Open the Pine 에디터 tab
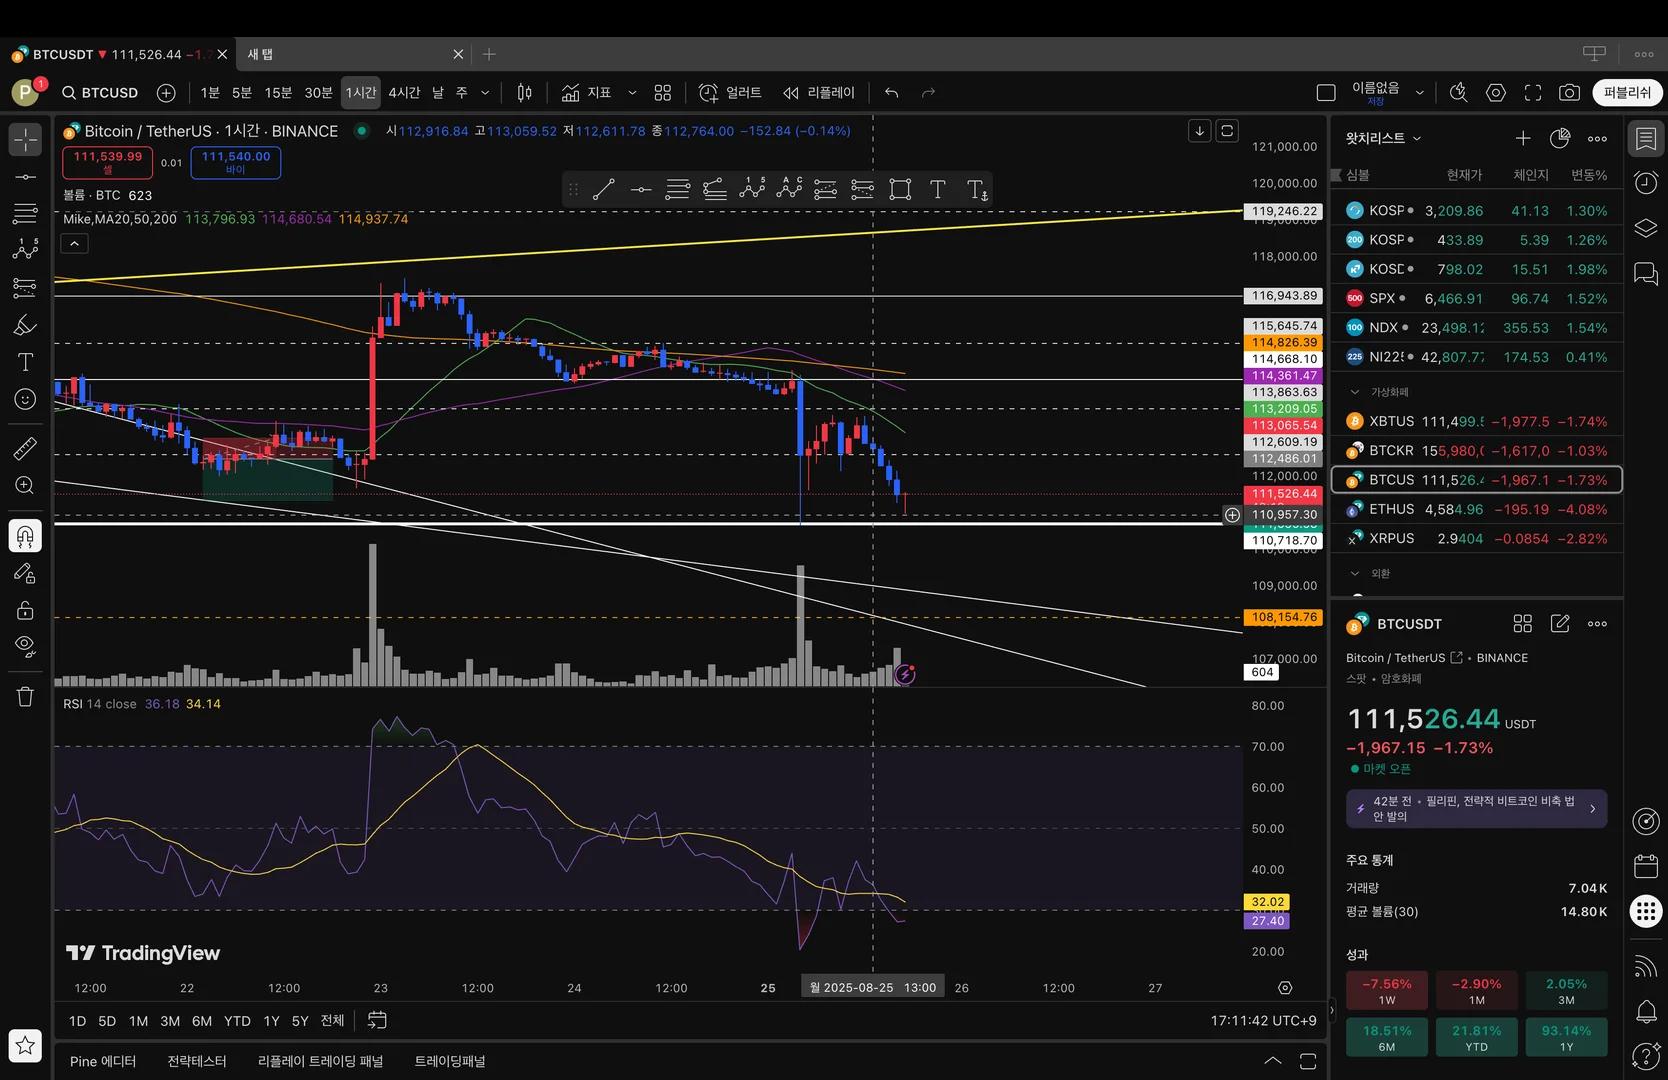This screenshot has height=1080, width=1668. [x=103, y=1061]
